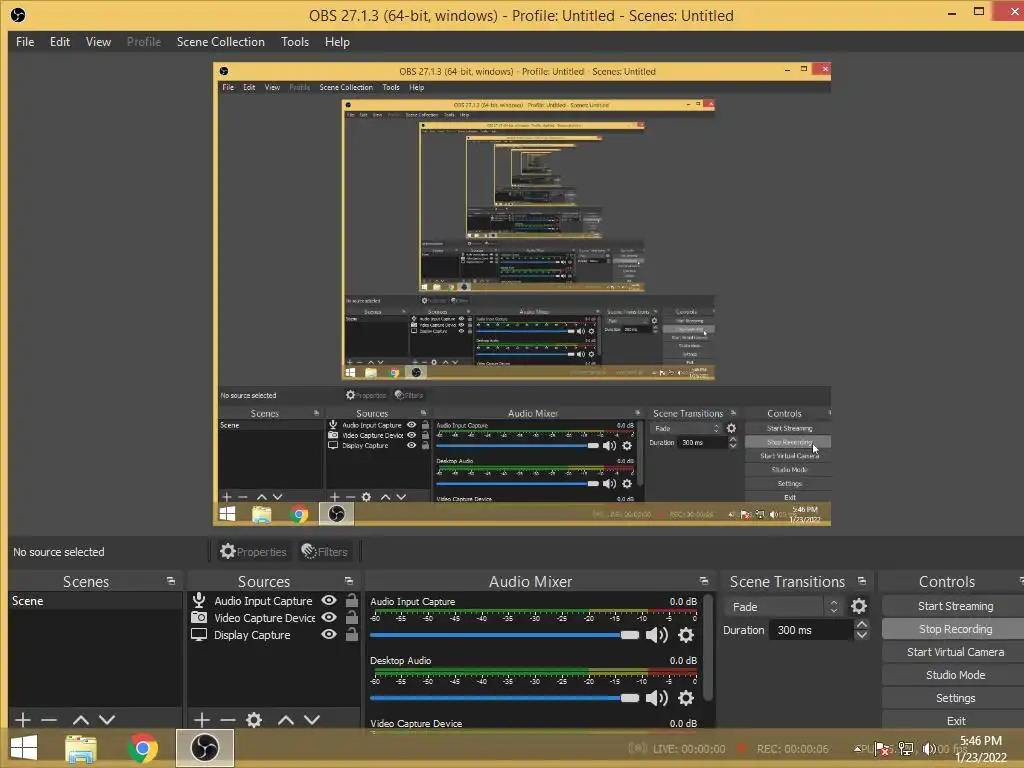
Task: Pop out the Sources dock
Action: click(349, 581)
